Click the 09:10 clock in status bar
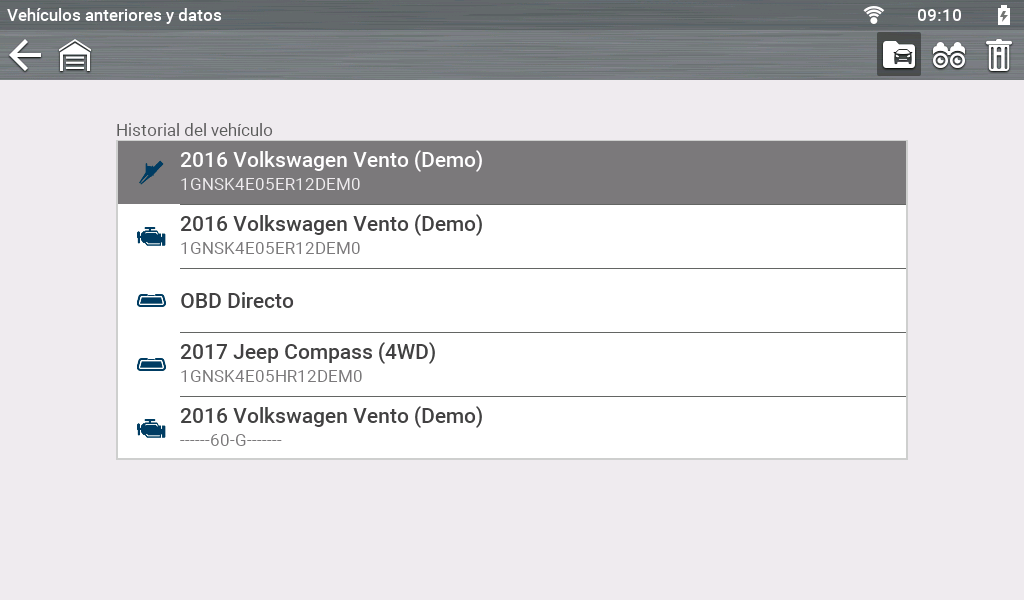The image size is (1024, 600). coord(939,15)
